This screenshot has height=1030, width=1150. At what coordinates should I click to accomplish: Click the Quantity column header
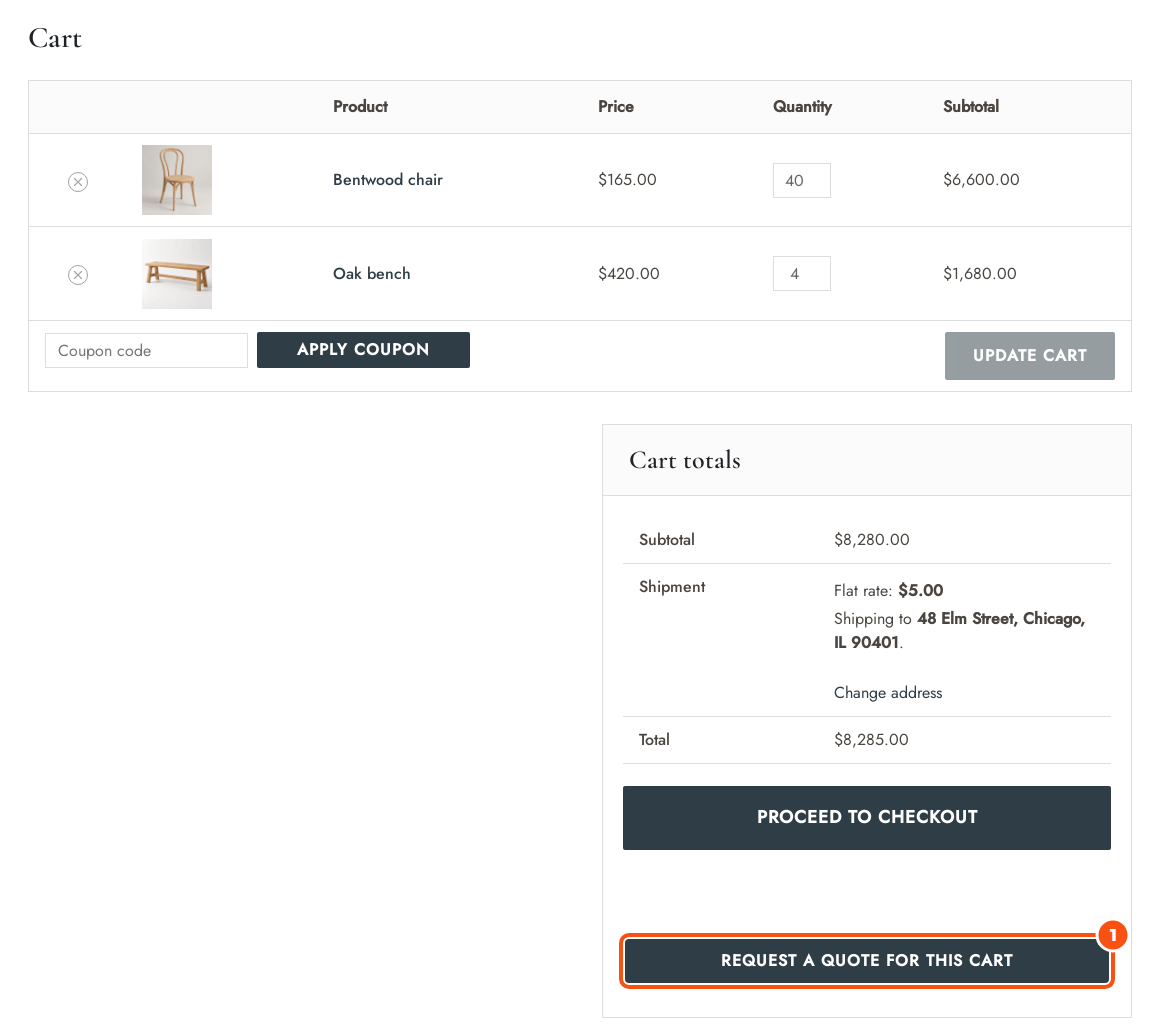[x=802, y=107]
